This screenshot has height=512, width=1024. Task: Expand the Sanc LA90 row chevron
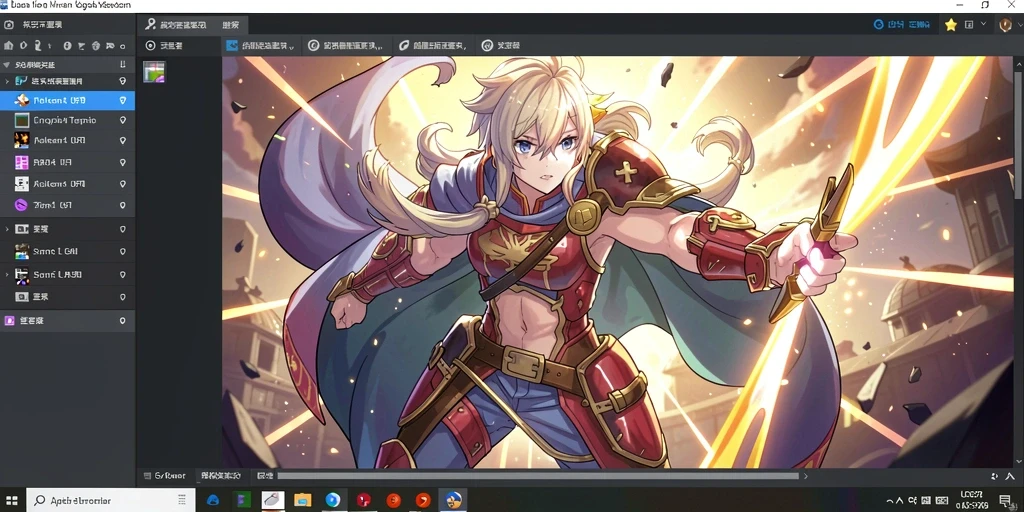(7, 274)
